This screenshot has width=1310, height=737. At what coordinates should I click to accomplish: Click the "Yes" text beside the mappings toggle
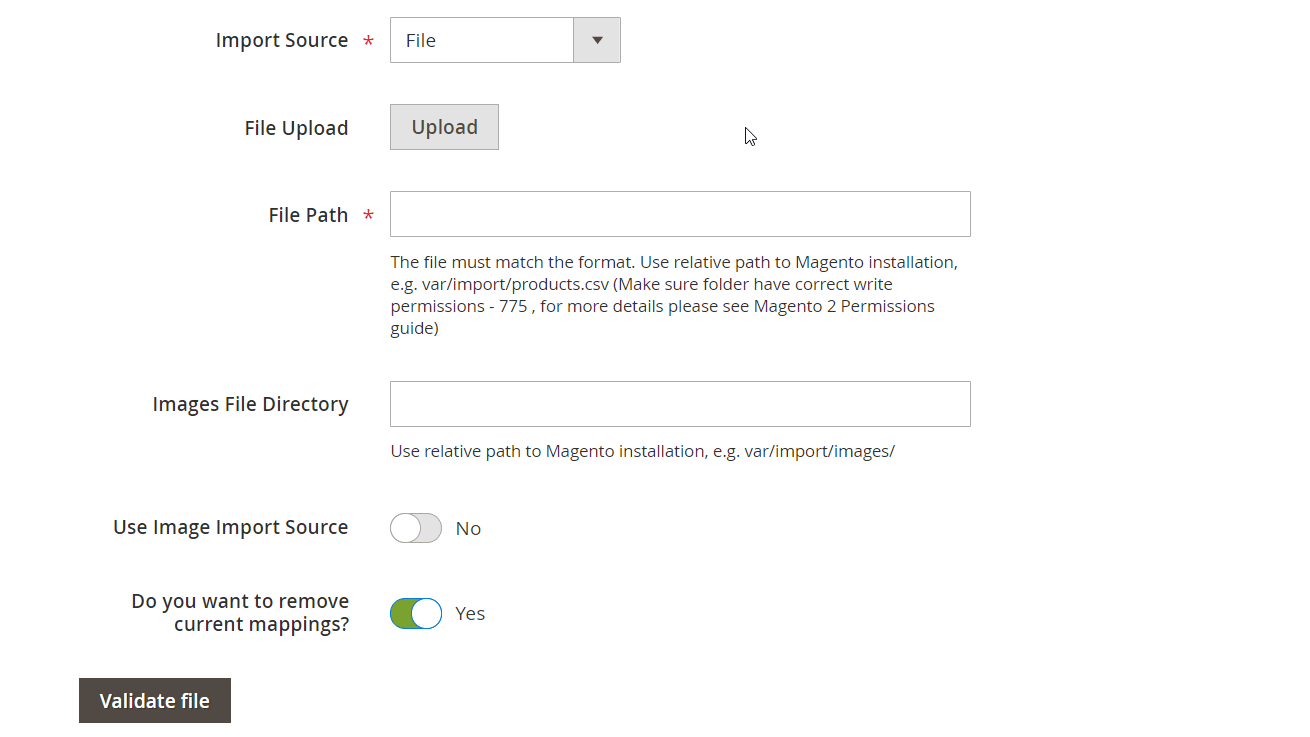click(x=470, y=613)
